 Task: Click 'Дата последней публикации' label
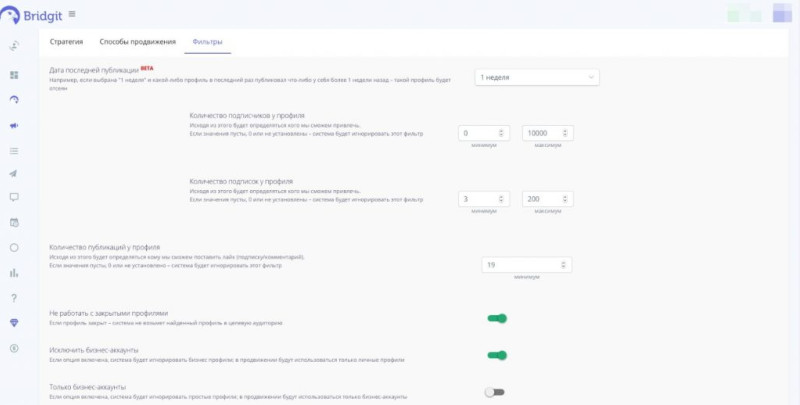[94, 70]
